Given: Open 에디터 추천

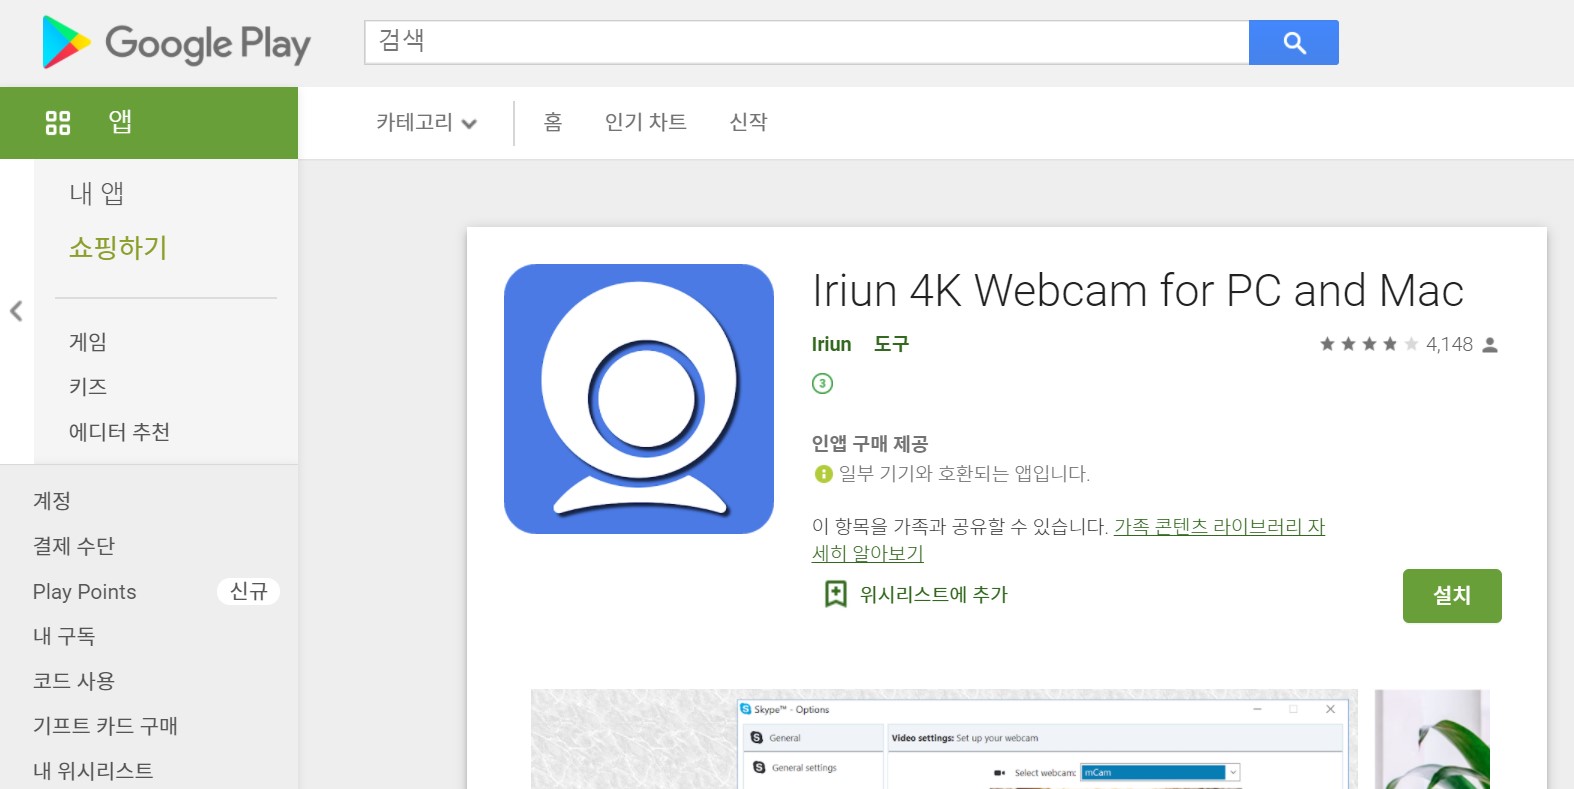Looking at the screenshot, I should click(119, 432).
